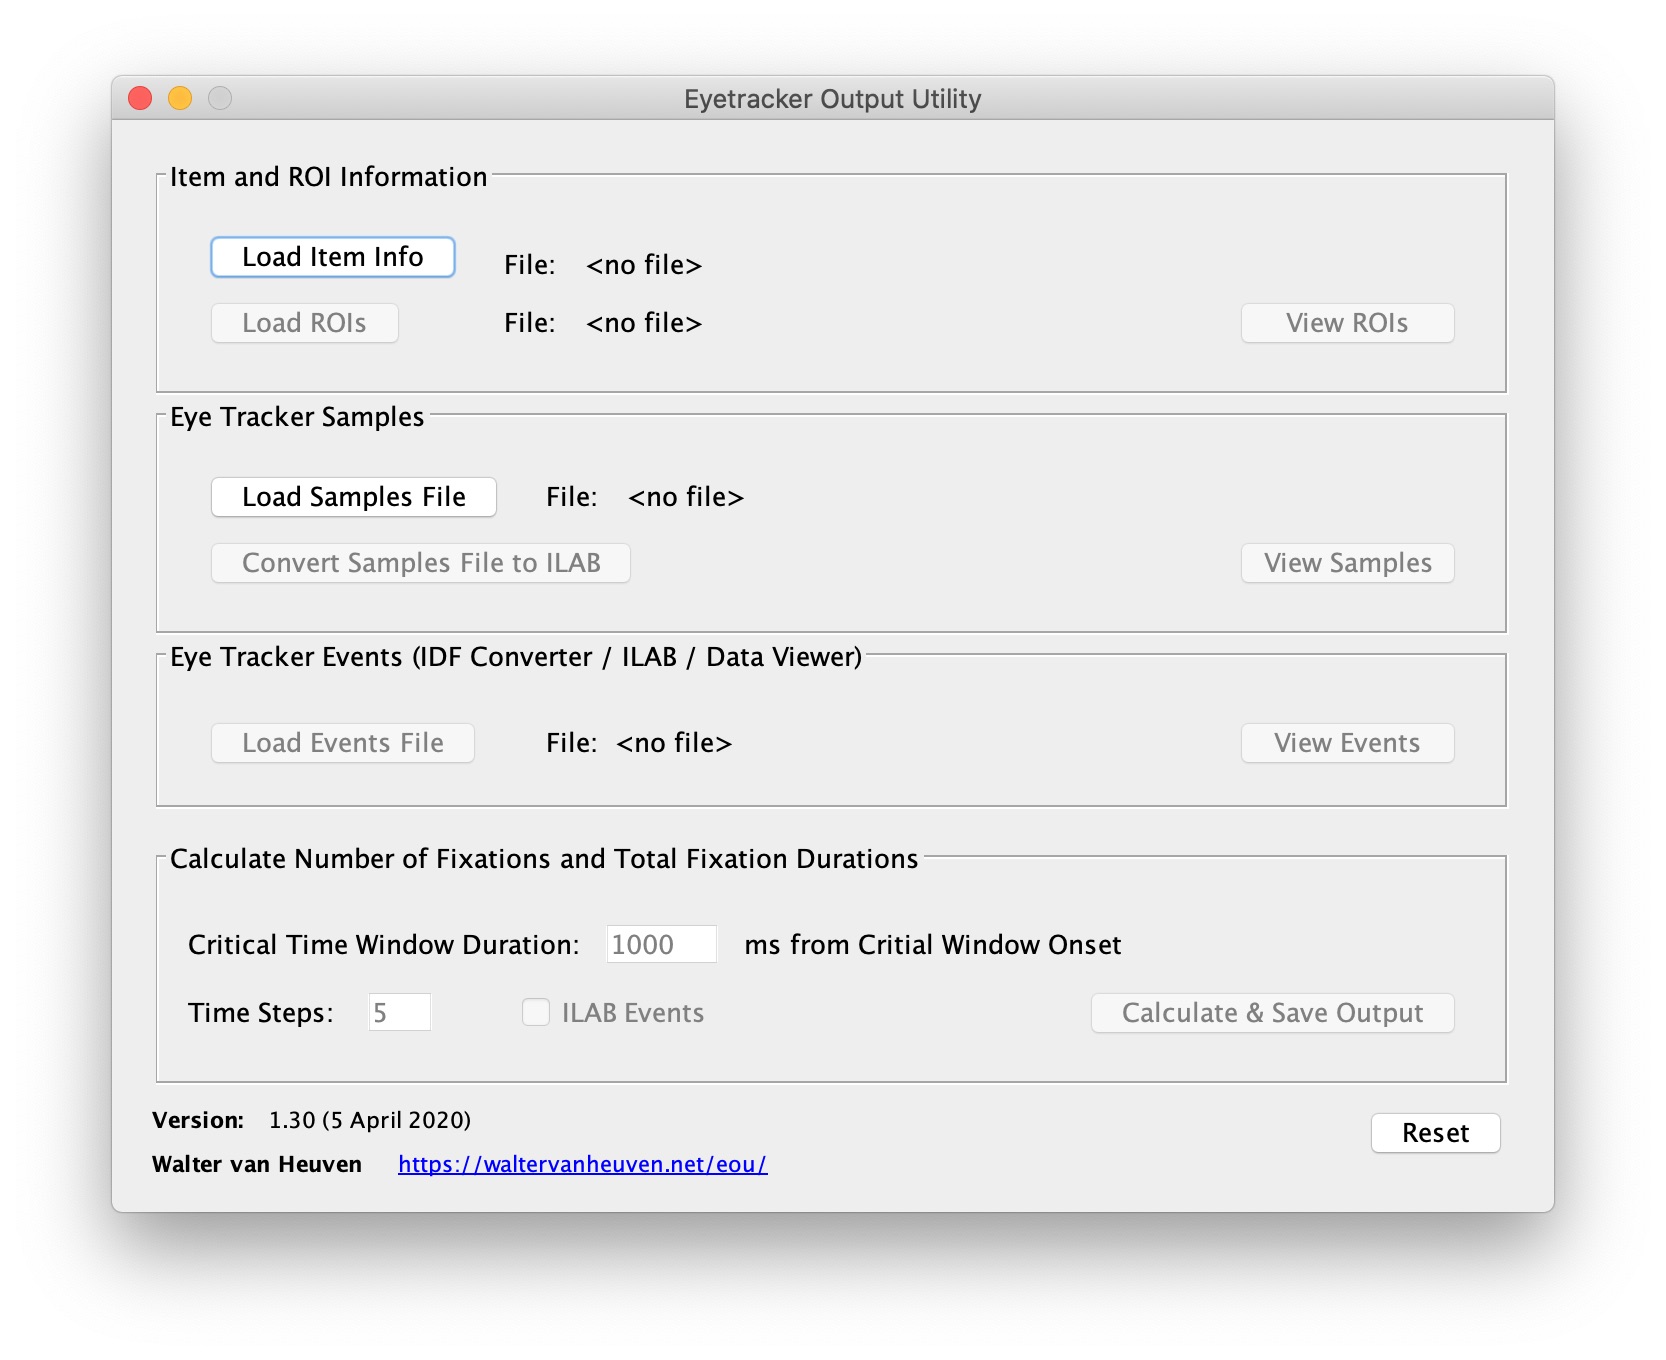Click the 'ms from Critial Window Onset' label
The image size is (1666, 1360).
(933, 945)
